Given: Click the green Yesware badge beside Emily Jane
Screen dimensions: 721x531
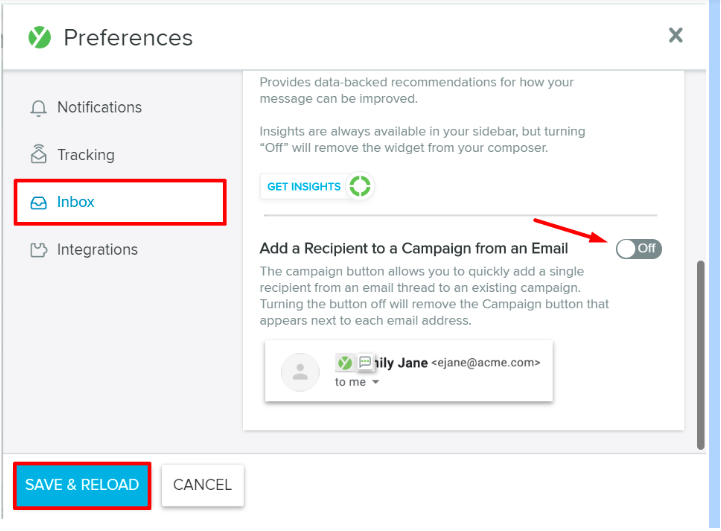Looking at the screenshot, I should 345,363.
